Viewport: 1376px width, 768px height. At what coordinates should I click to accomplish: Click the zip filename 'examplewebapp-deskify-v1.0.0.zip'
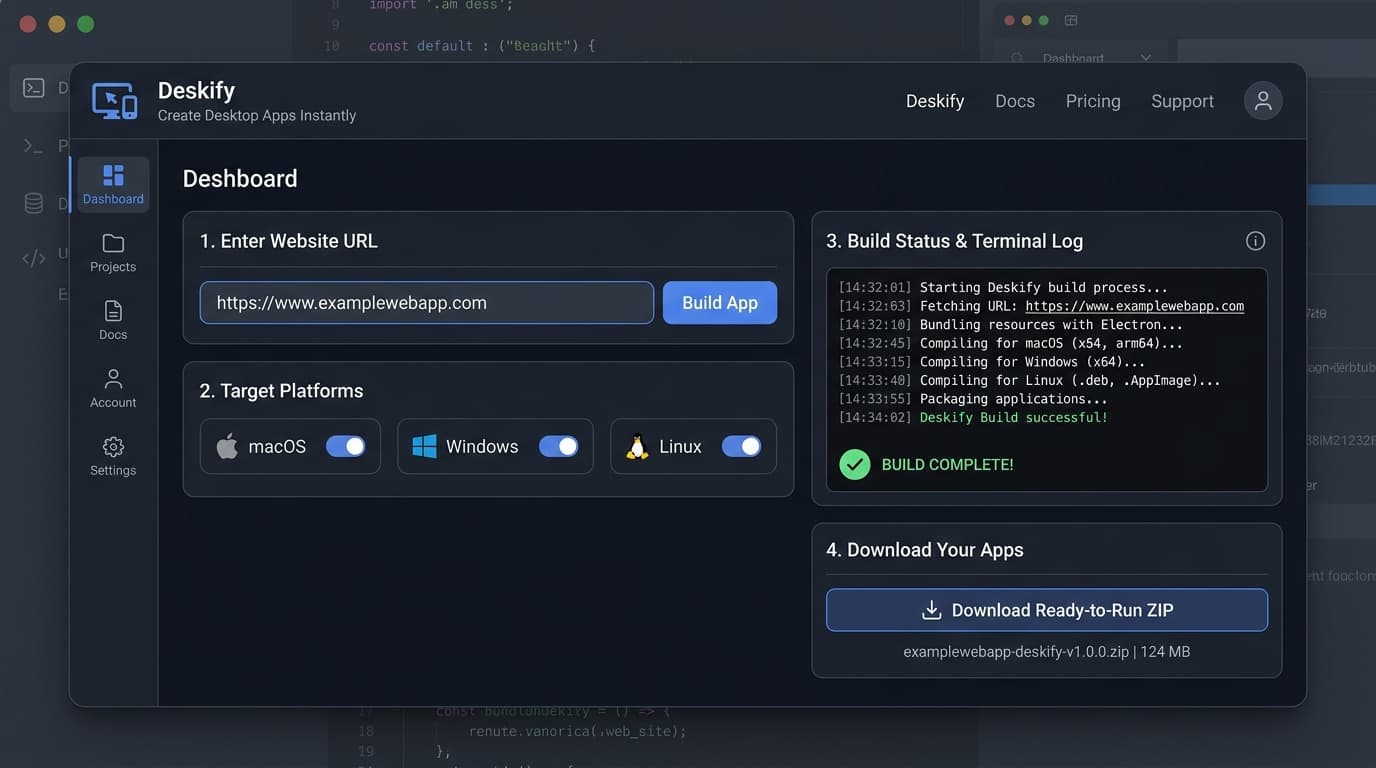1016,651
